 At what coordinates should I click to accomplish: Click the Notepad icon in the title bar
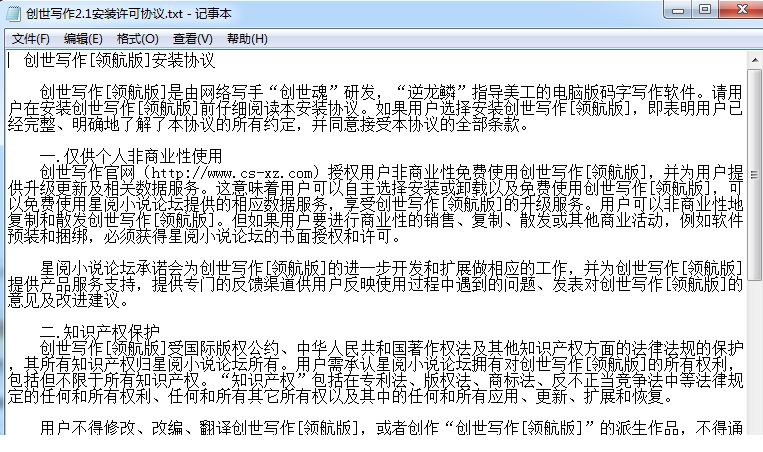coord(14,13)
